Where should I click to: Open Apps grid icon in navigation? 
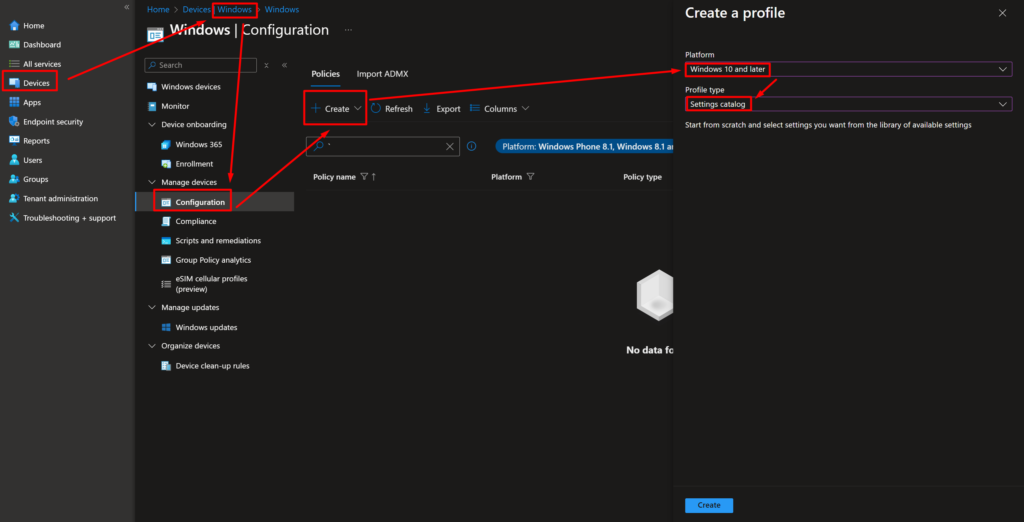[14, 103]
